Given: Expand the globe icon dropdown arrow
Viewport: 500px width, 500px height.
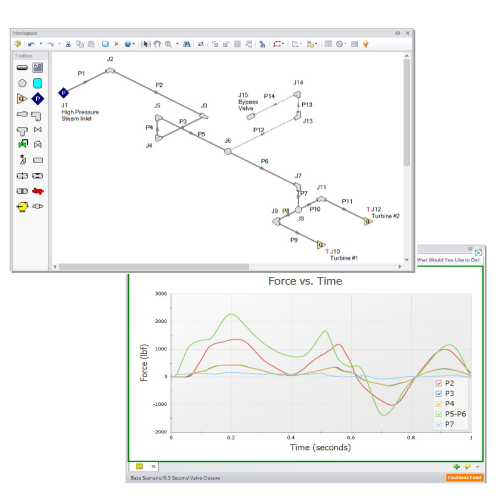Looking at the screenshot, I should [x=134, y=44].
